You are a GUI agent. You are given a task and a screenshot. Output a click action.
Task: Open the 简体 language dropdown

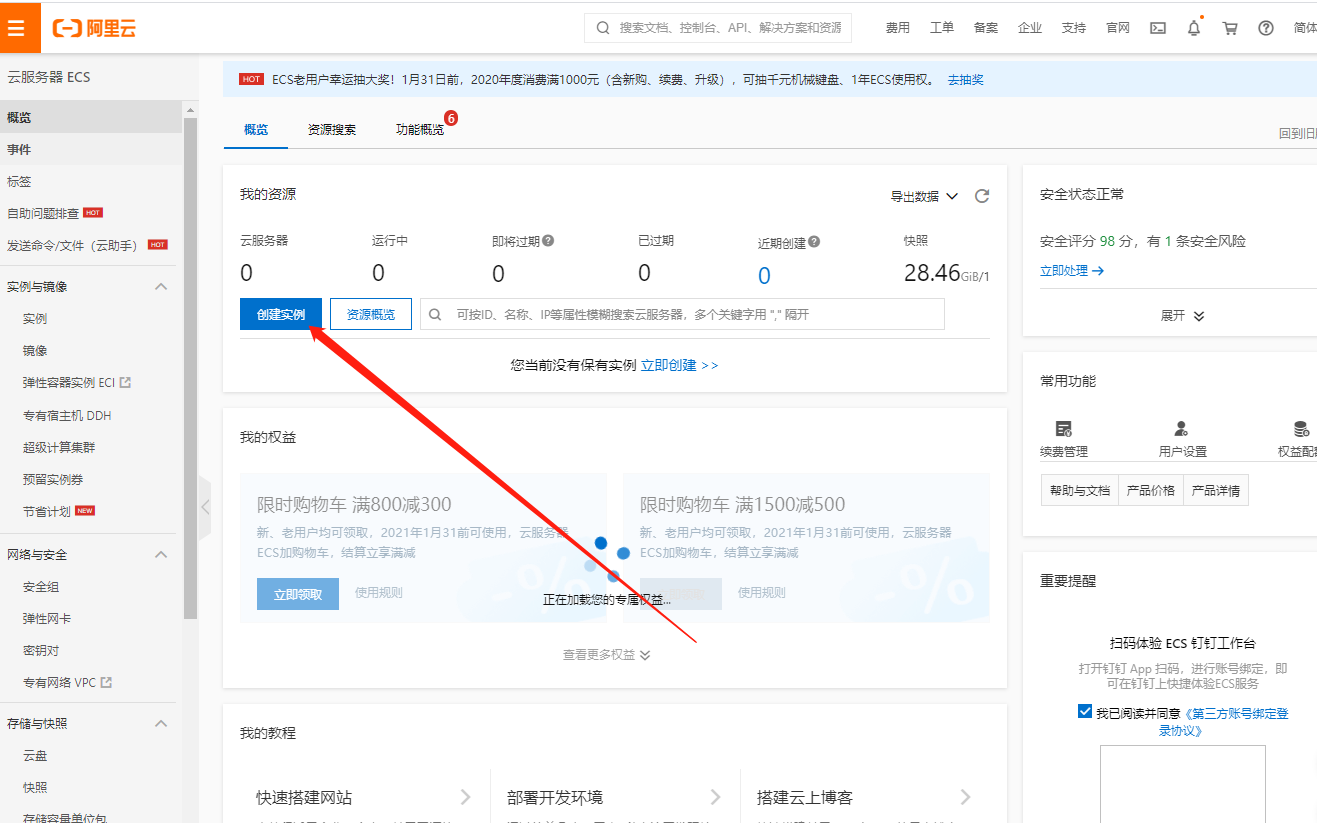pos(1304,28)
